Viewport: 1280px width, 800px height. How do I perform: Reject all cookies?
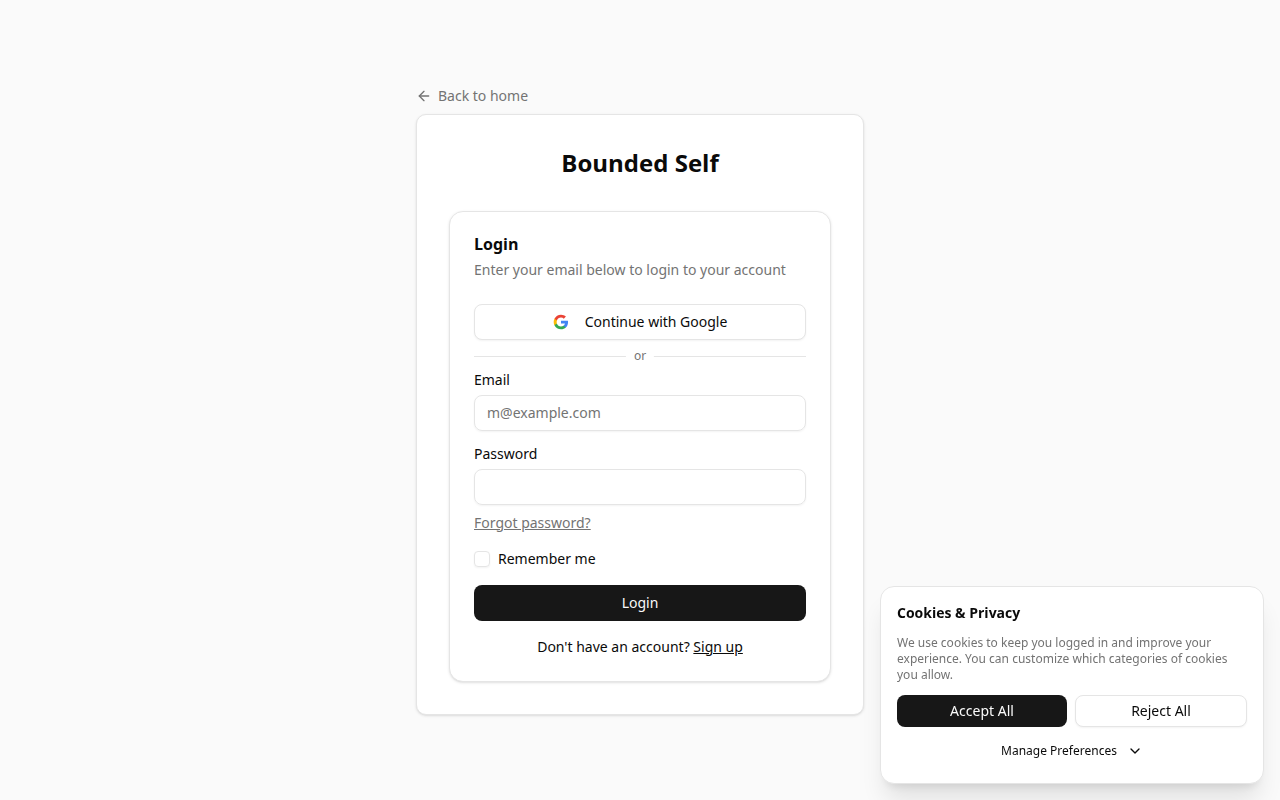point(1160,710)
